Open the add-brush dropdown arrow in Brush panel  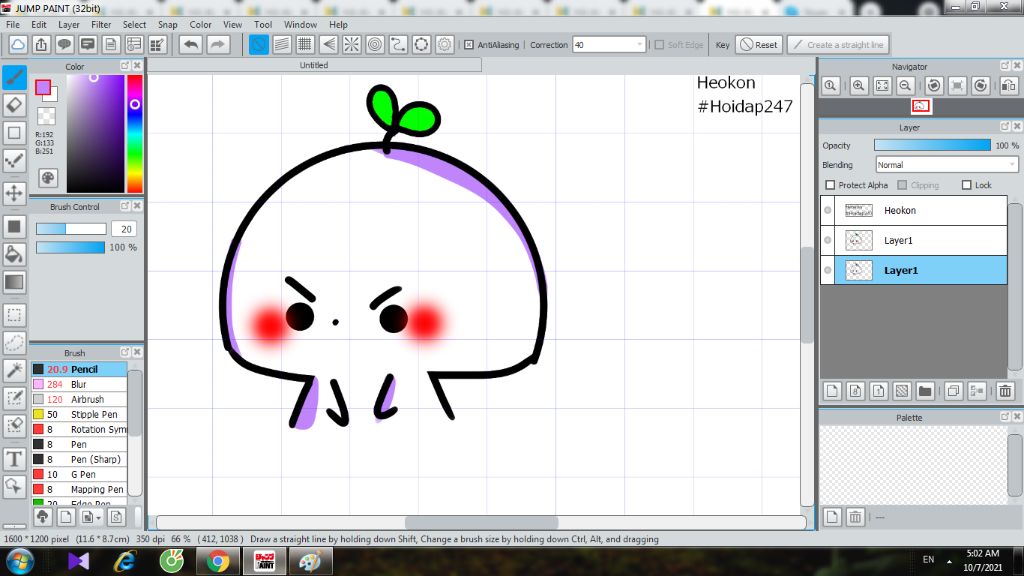[98, 518]
